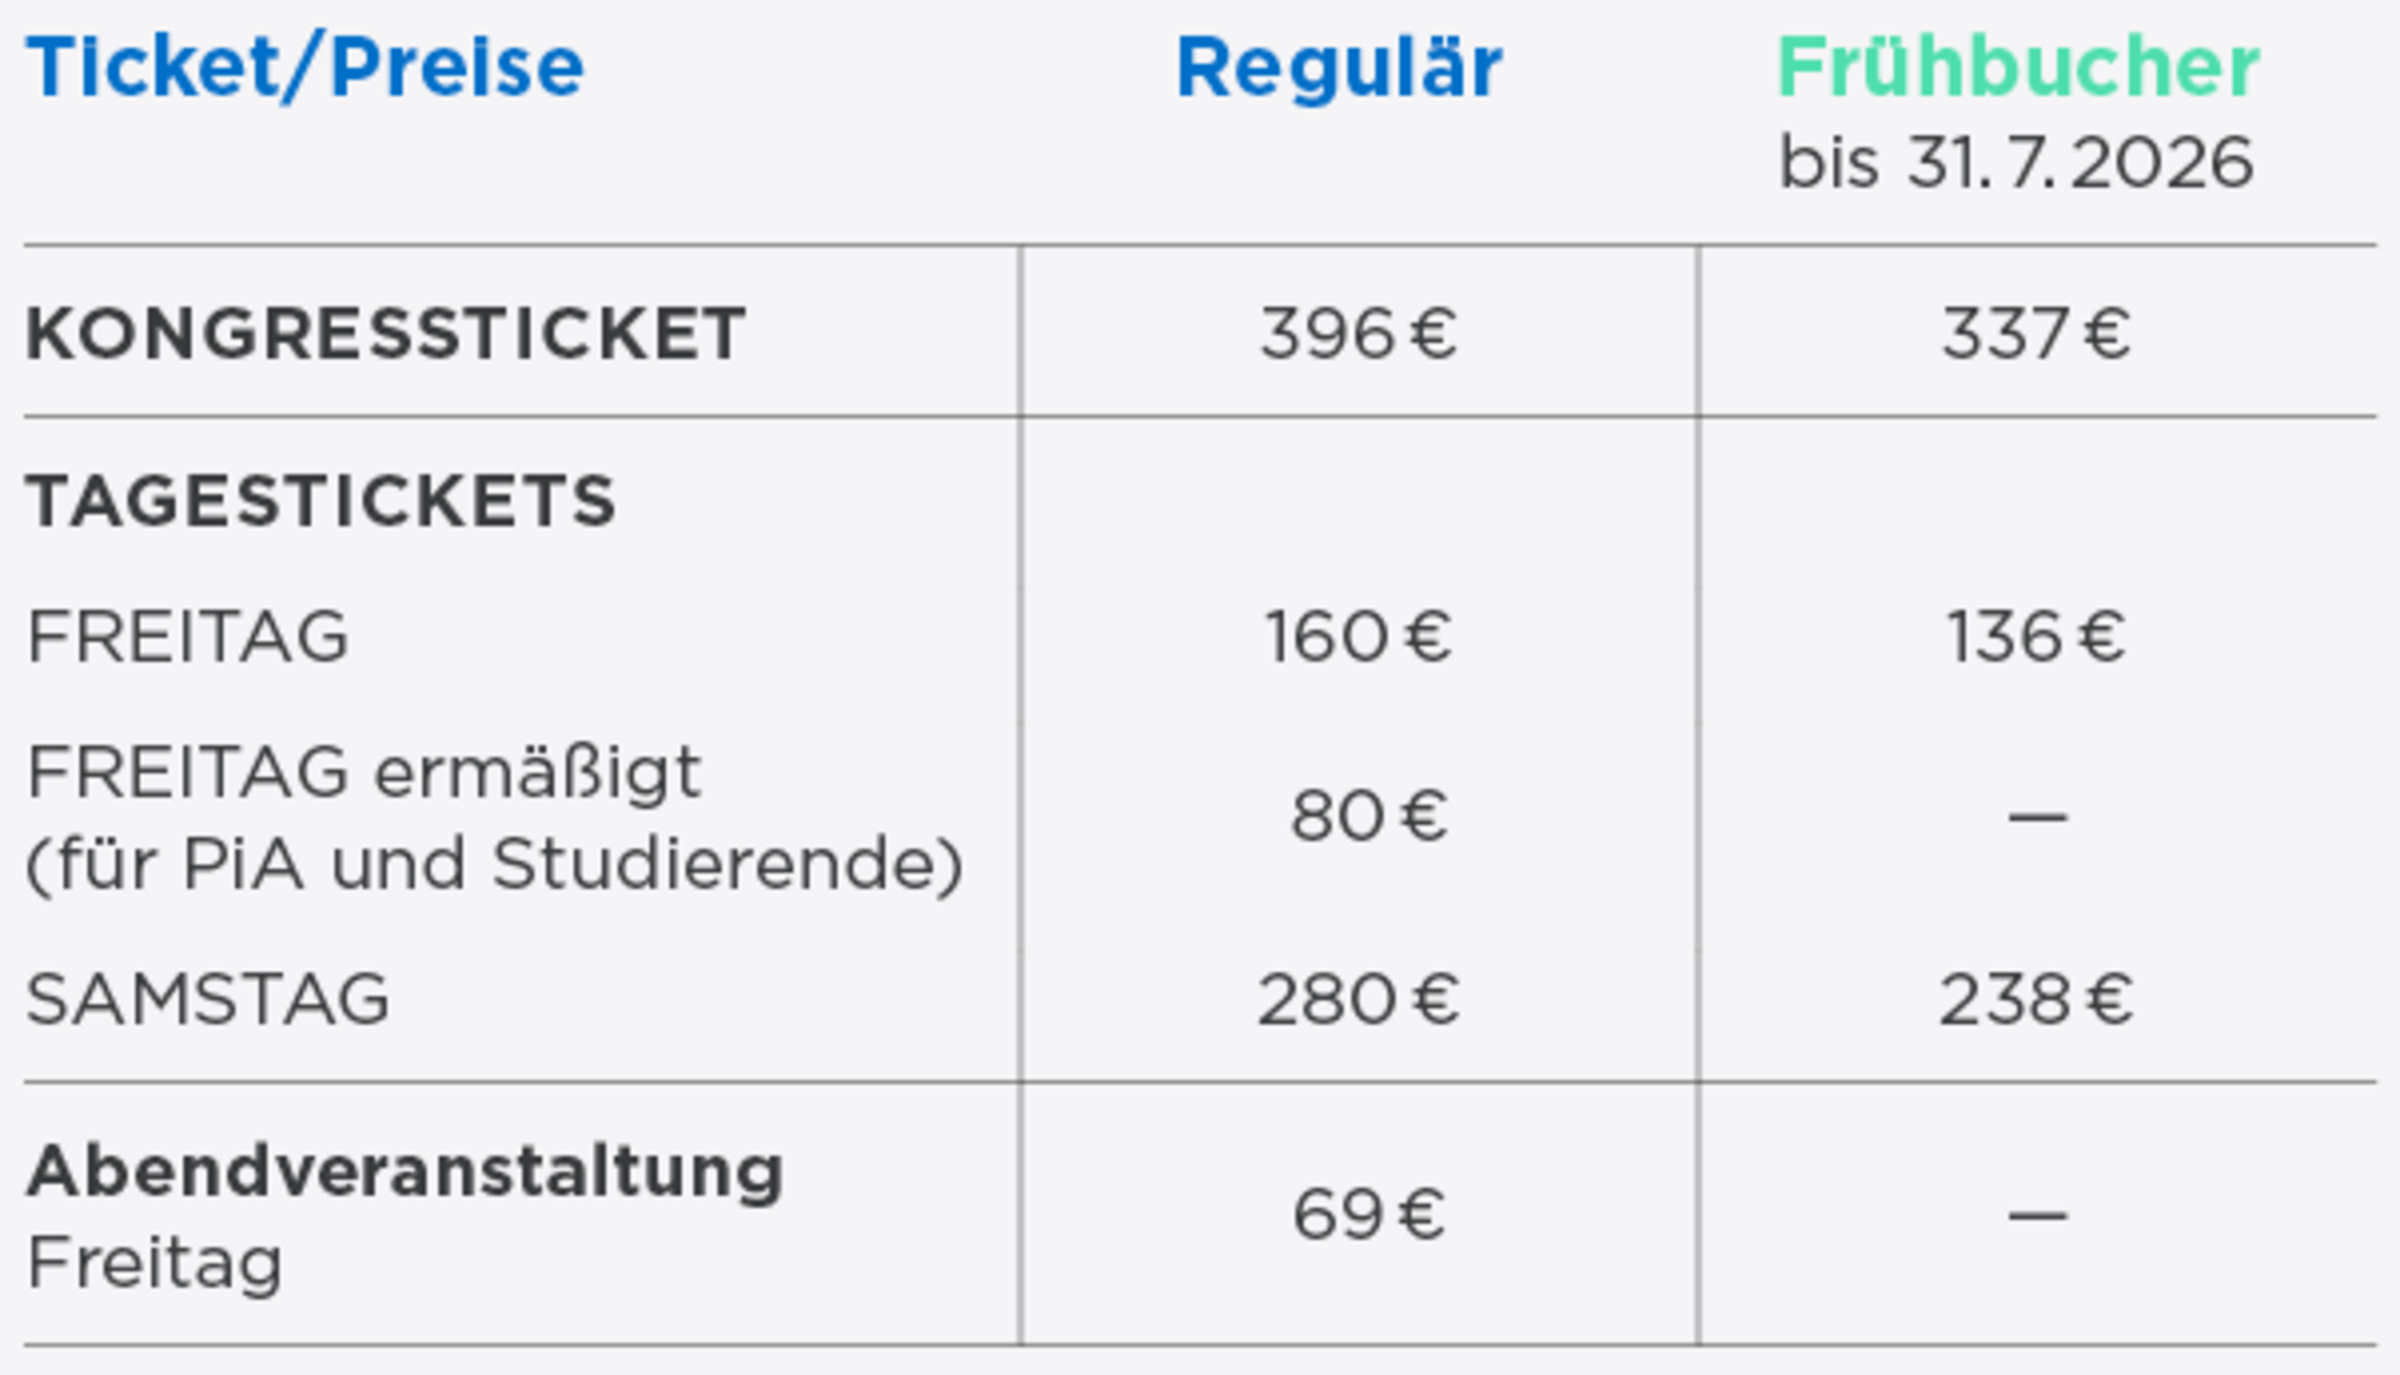Click the 160 € regular Friday price

pyautogui.click(x=1358, y=636)
